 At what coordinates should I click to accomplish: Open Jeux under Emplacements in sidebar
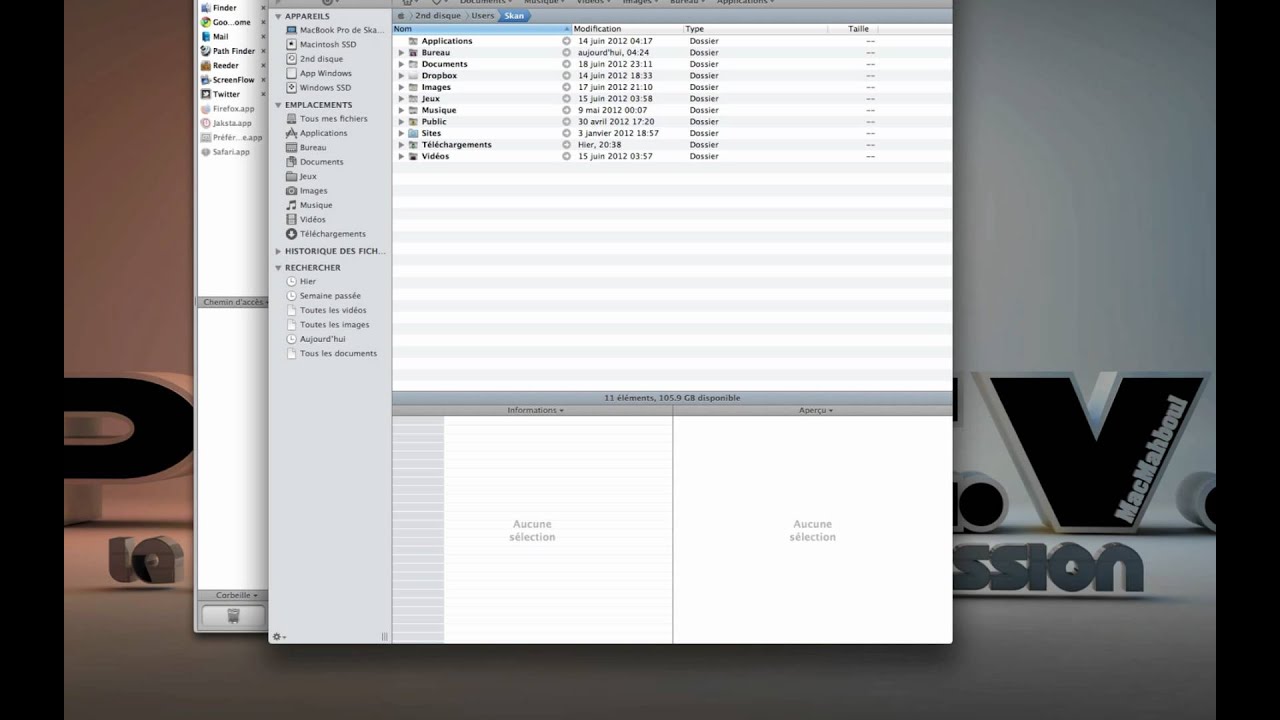pyautogui.click(x=301, y=176)
